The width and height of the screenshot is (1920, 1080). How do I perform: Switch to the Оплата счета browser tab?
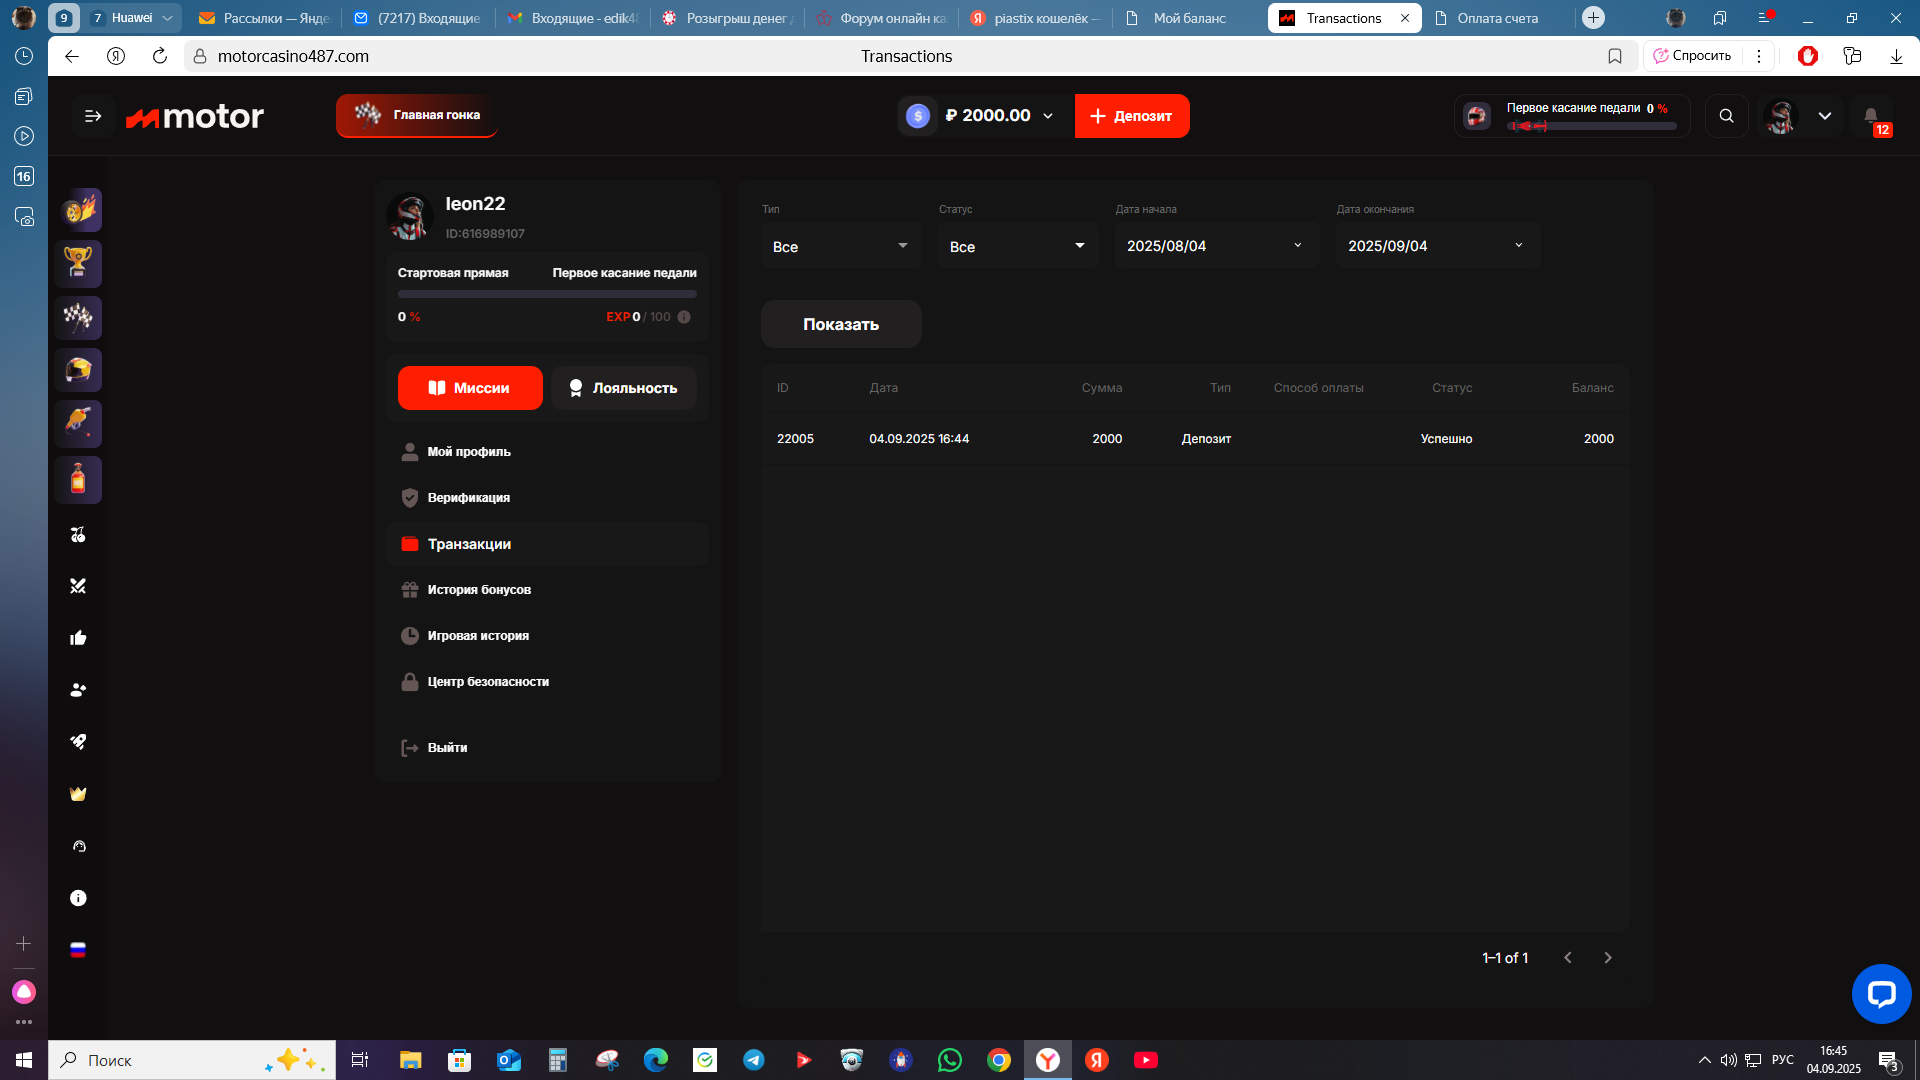click(1496, 18)
